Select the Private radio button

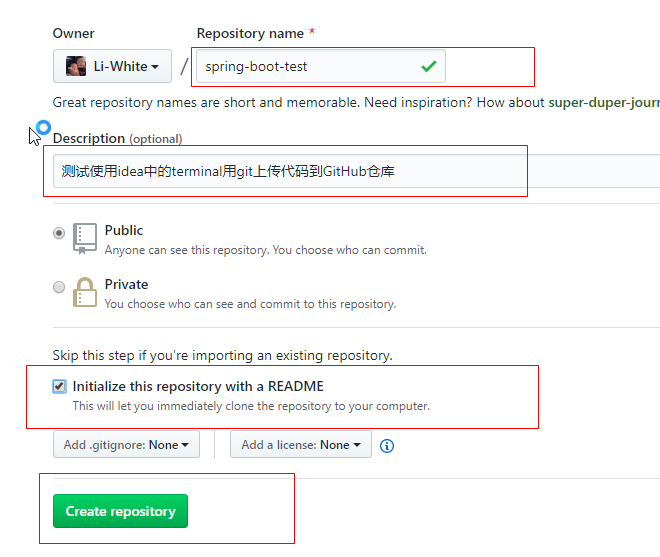(x=59, y=287)
